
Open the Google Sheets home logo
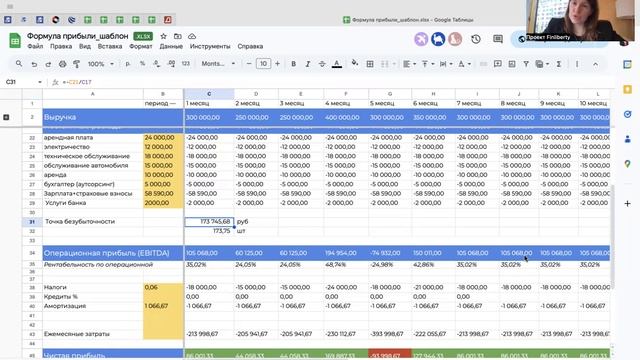pyautogui.click(x=15, y=41)
